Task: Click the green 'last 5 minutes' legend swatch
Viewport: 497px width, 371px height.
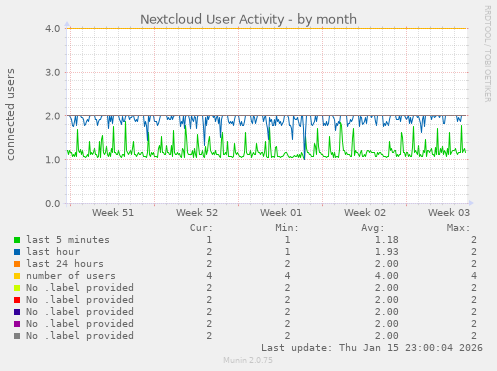Action: tap(17, 240)
